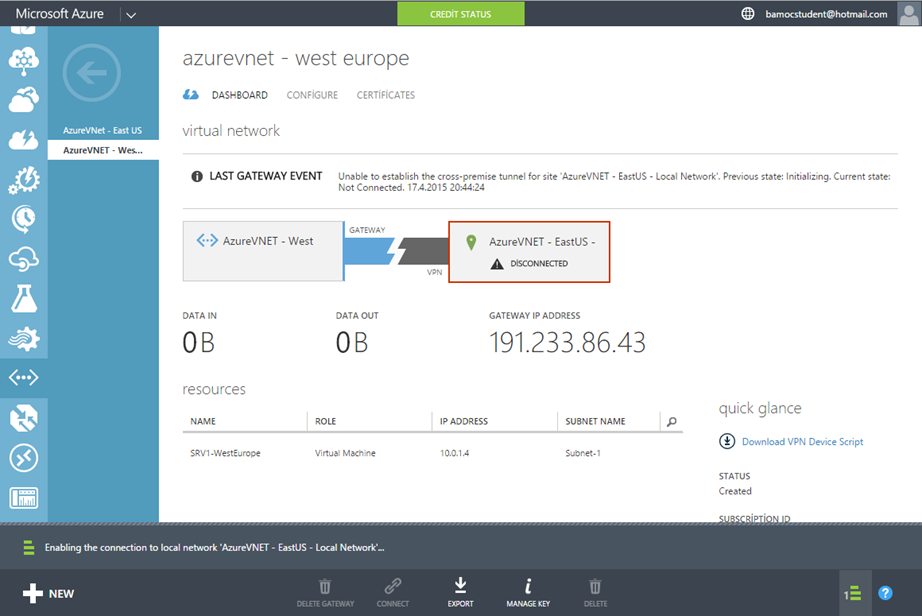Sort by IP Address column header
922x616 pixels.
(464, 421)
